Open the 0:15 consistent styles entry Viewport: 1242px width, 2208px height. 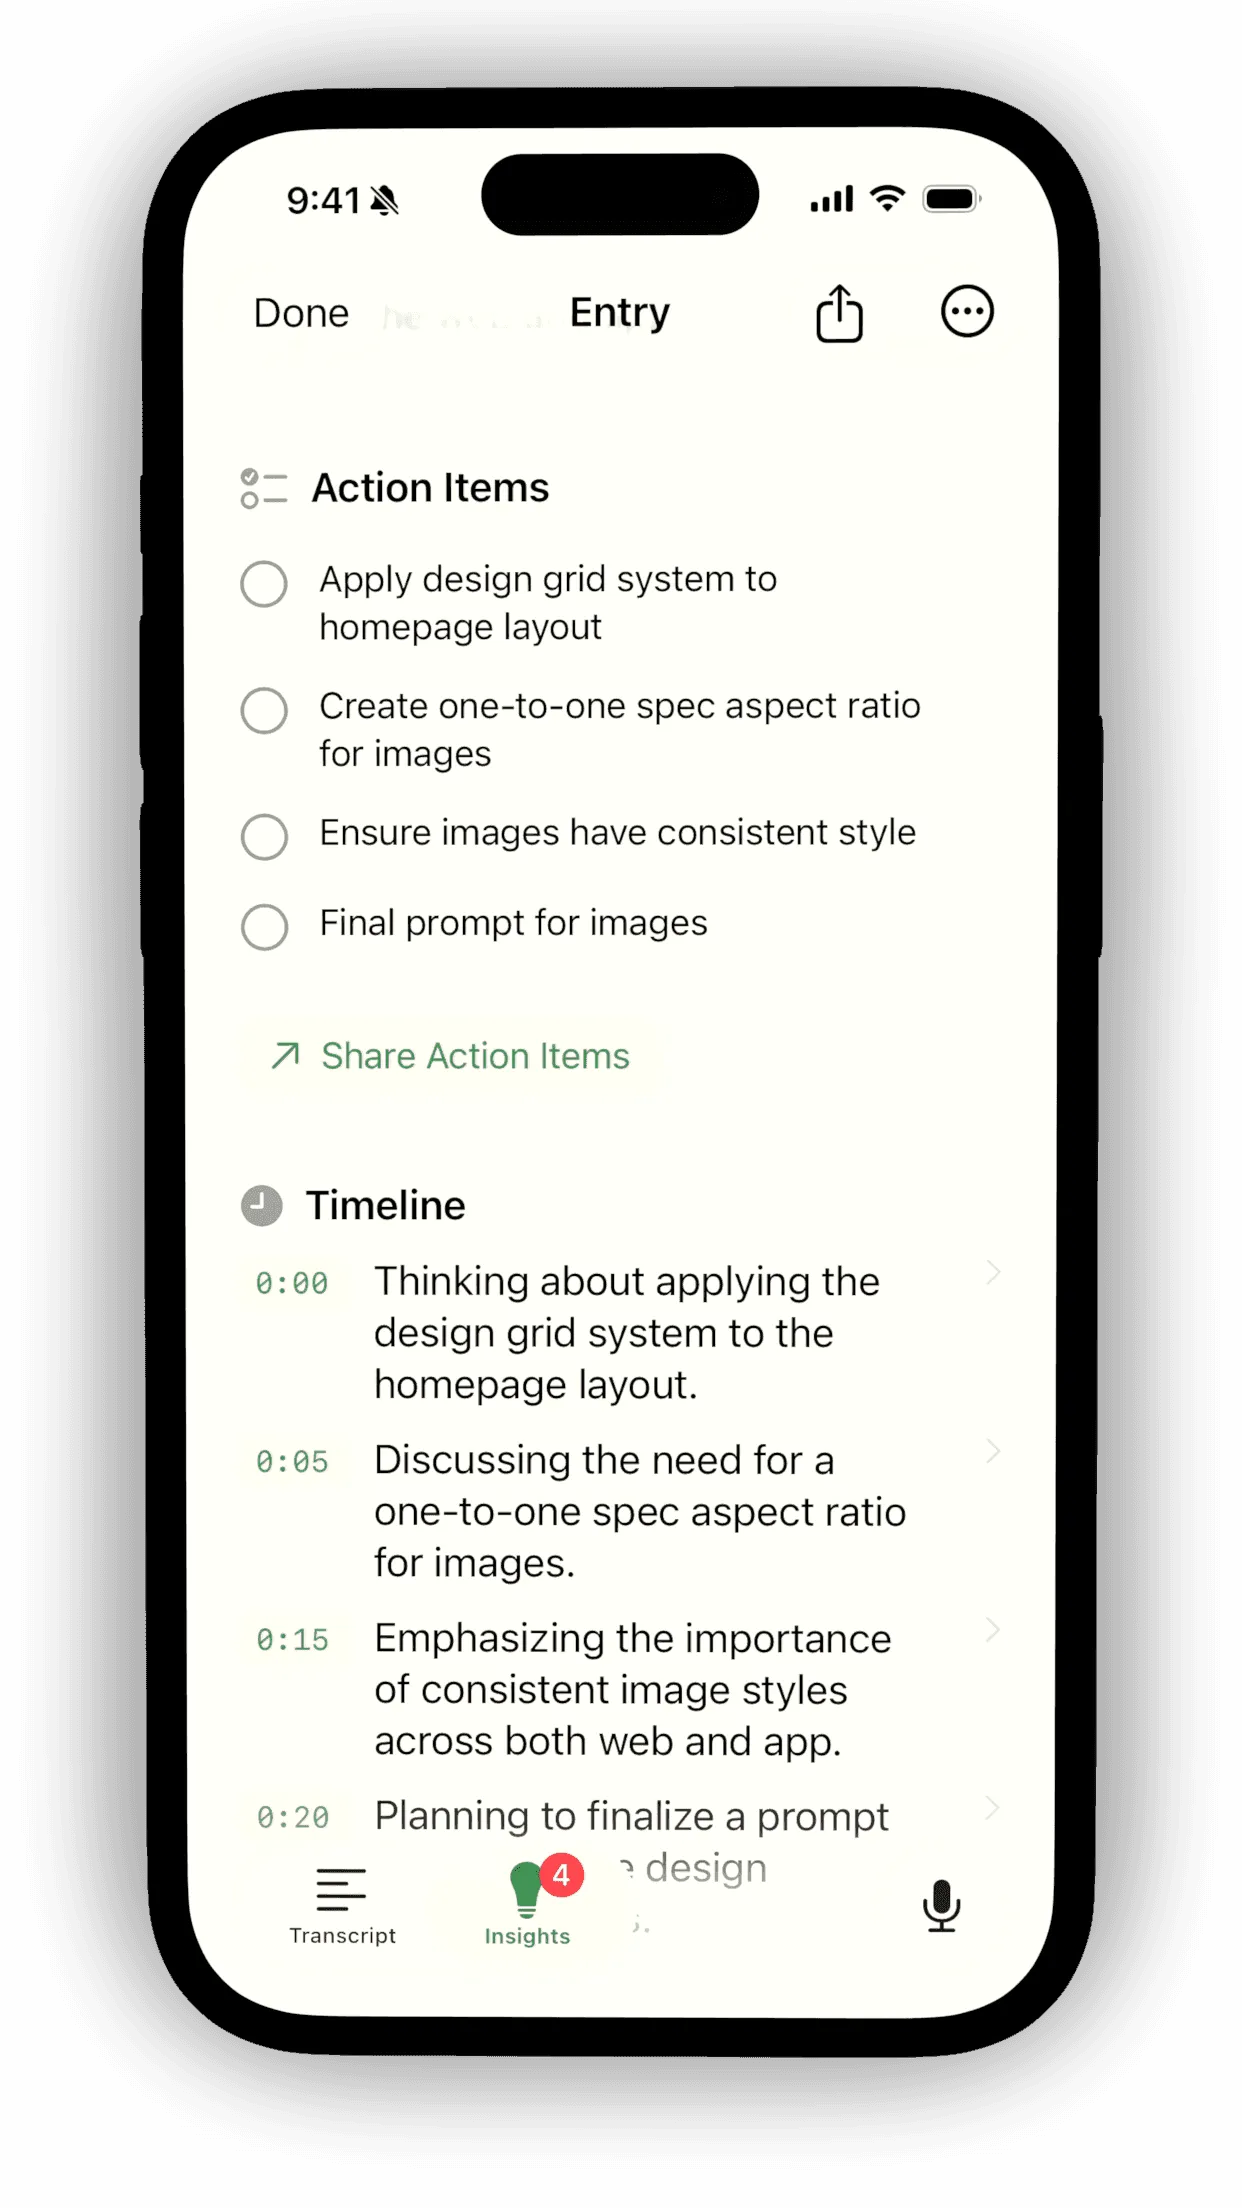point(993,1630)
